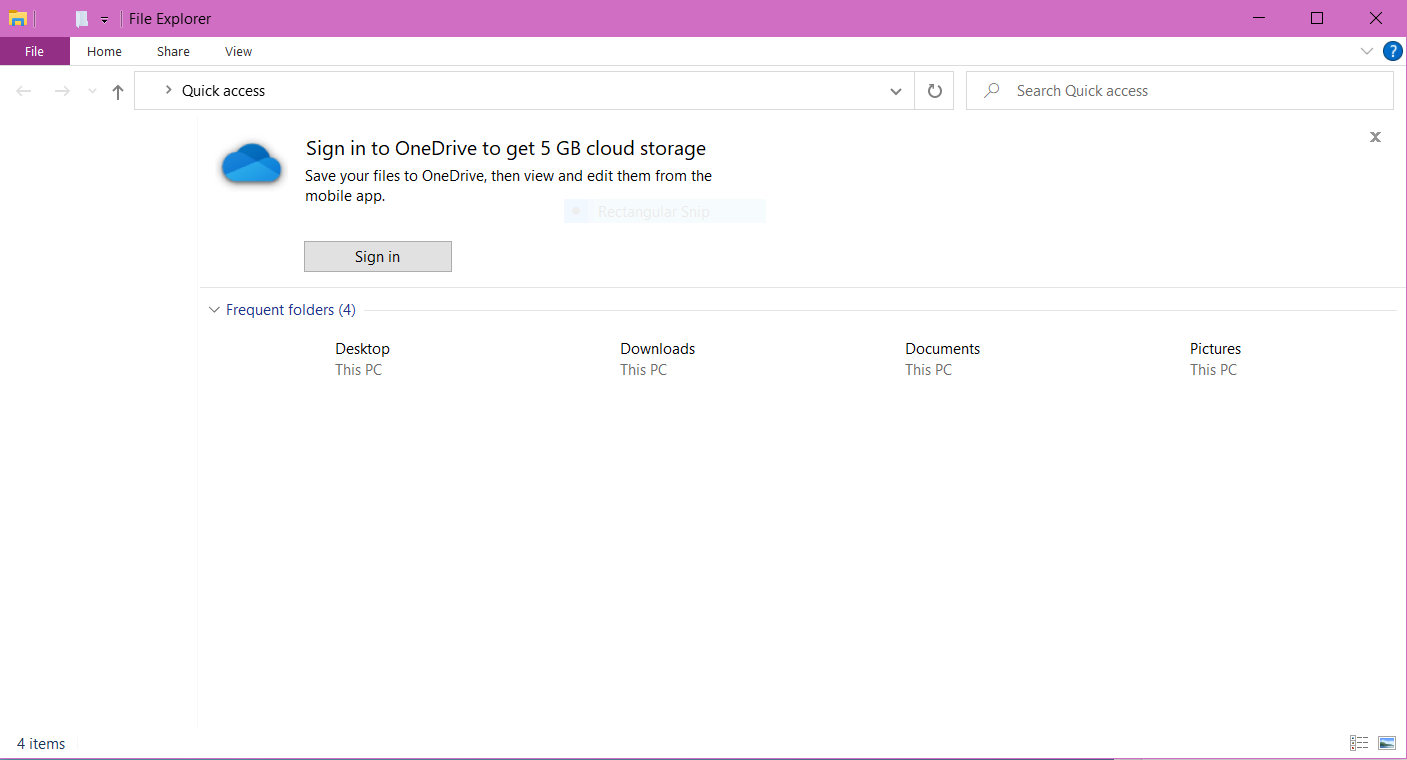Image resolution: width=1407 pixels, height=760 pixels.
Task: Click the Frequent folders (4) header
Action: [291, 310]
